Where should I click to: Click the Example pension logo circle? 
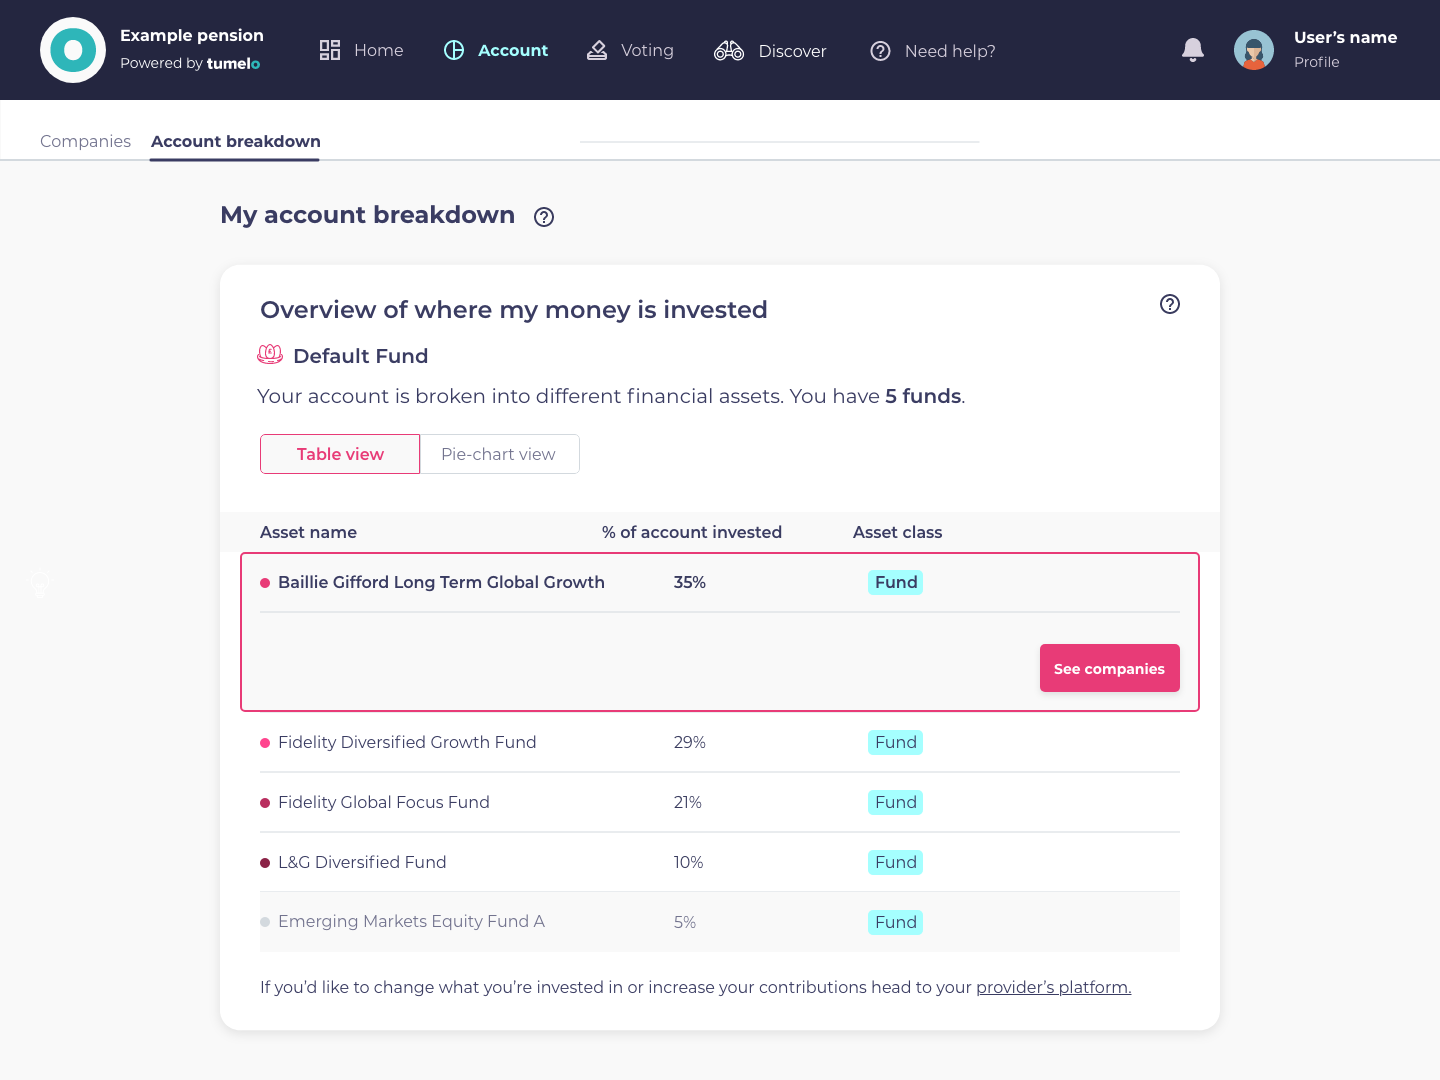pos(73,50)
